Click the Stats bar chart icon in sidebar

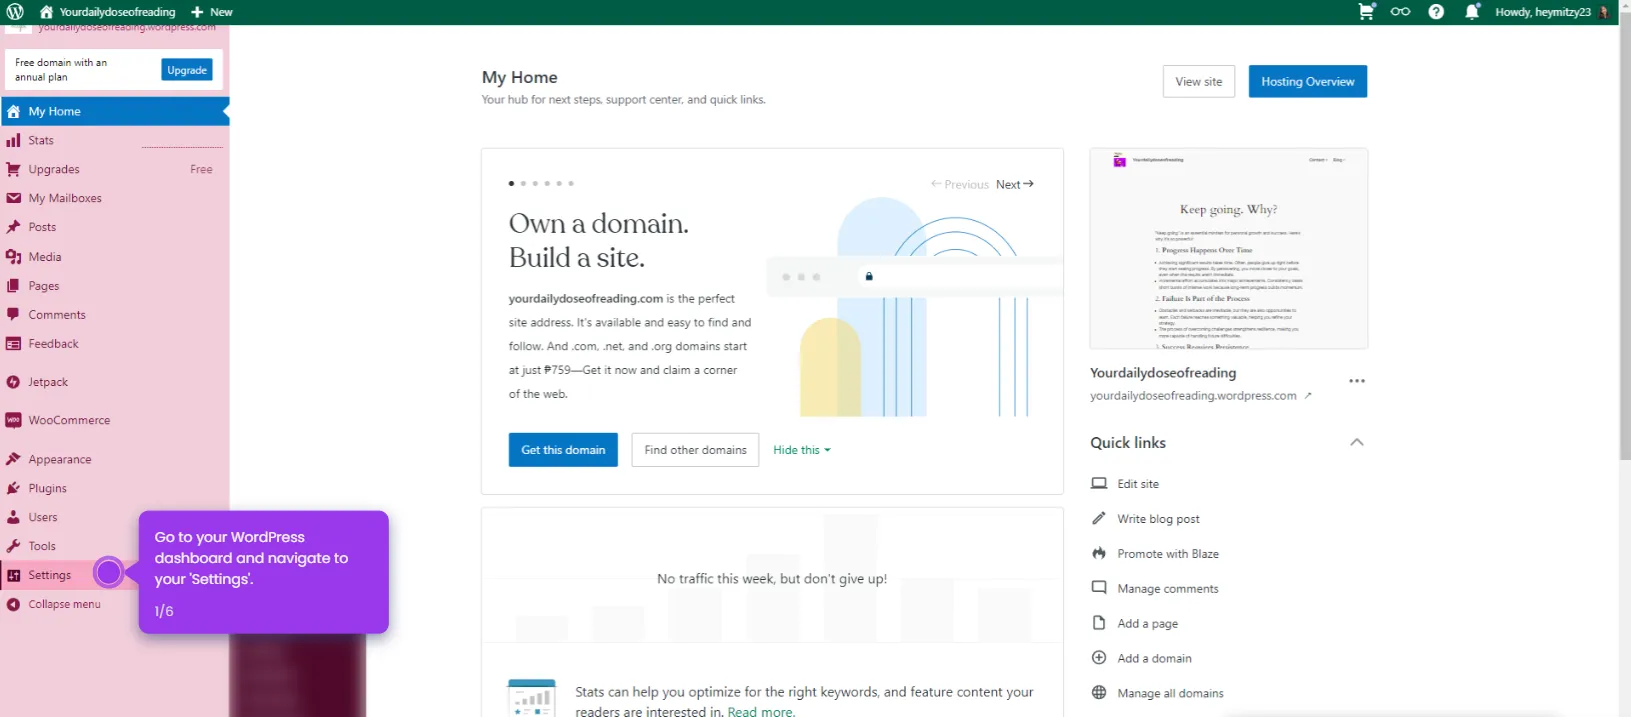(13, 140)
